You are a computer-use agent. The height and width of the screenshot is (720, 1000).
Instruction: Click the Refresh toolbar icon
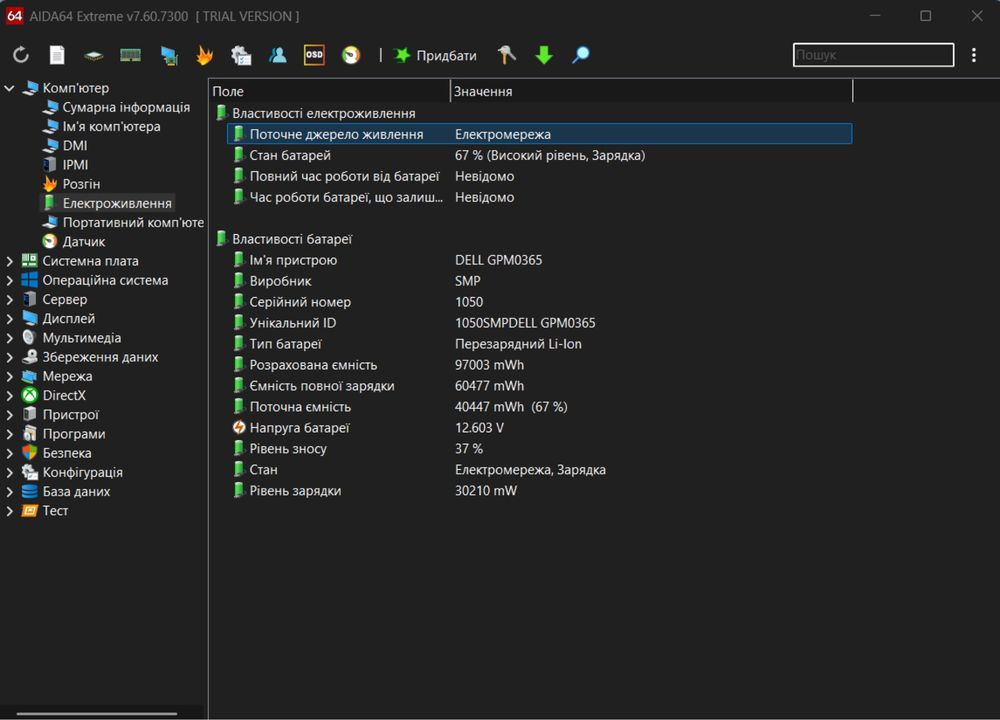point(21,55)
